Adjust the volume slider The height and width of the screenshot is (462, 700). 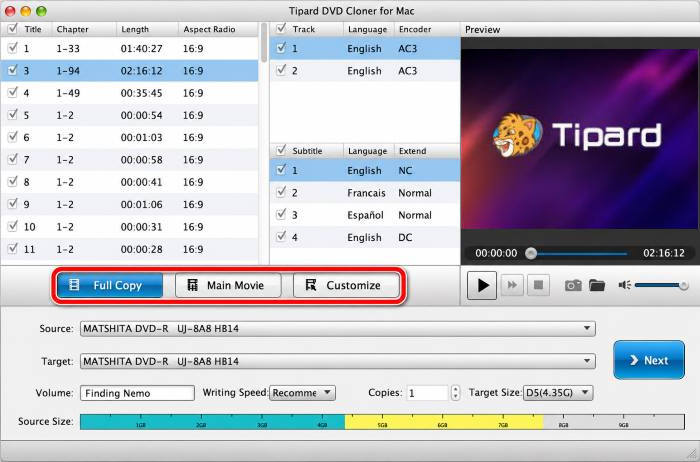click(661, 285)
